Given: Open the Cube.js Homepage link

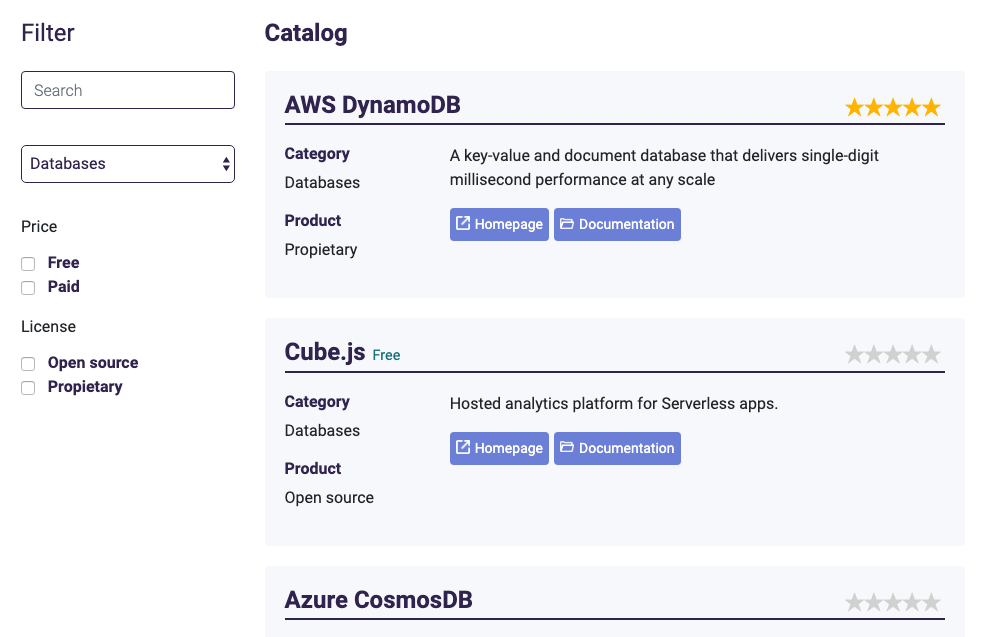Looking at the screenshot, I should 499,448.
